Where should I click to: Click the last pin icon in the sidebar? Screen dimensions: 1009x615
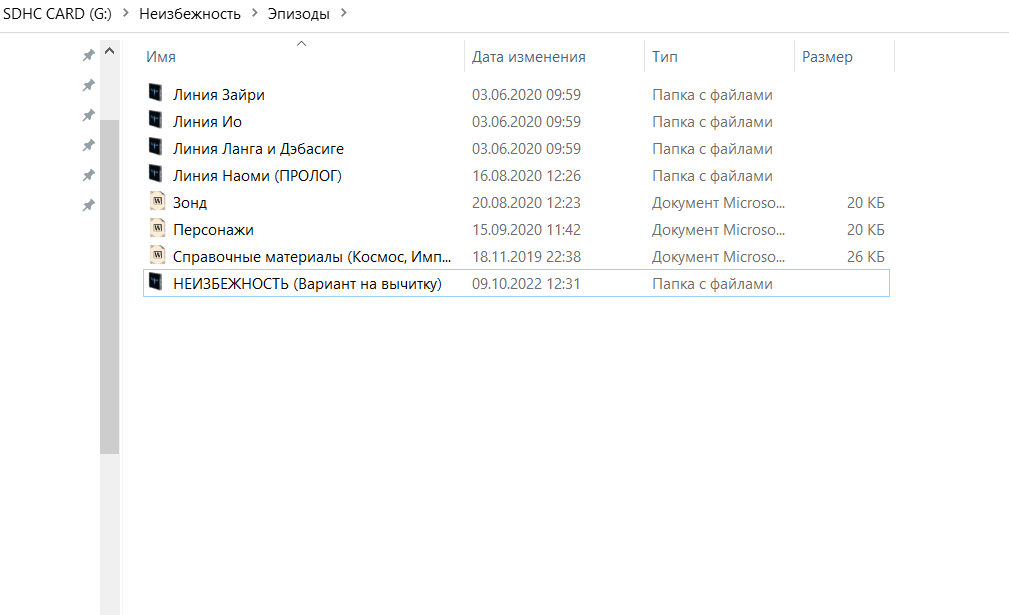89,205
